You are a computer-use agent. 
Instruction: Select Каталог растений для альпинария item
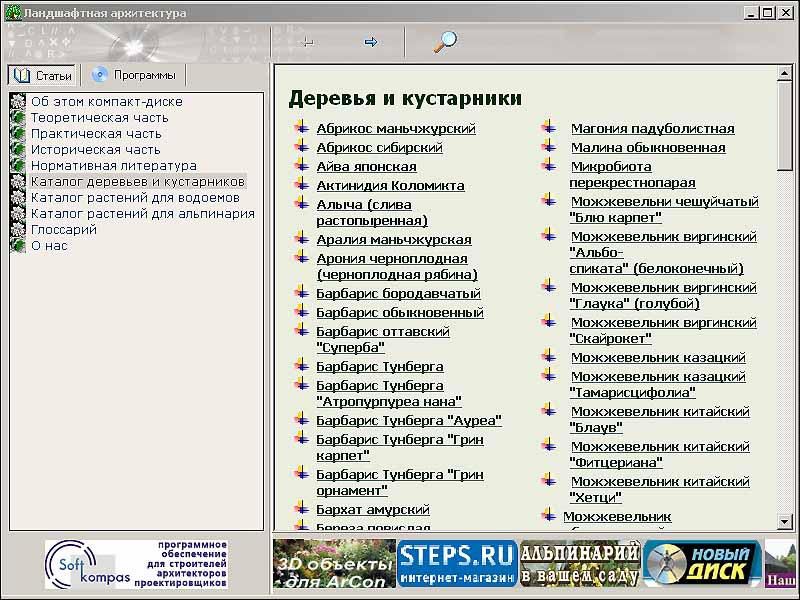click(142, 213)
